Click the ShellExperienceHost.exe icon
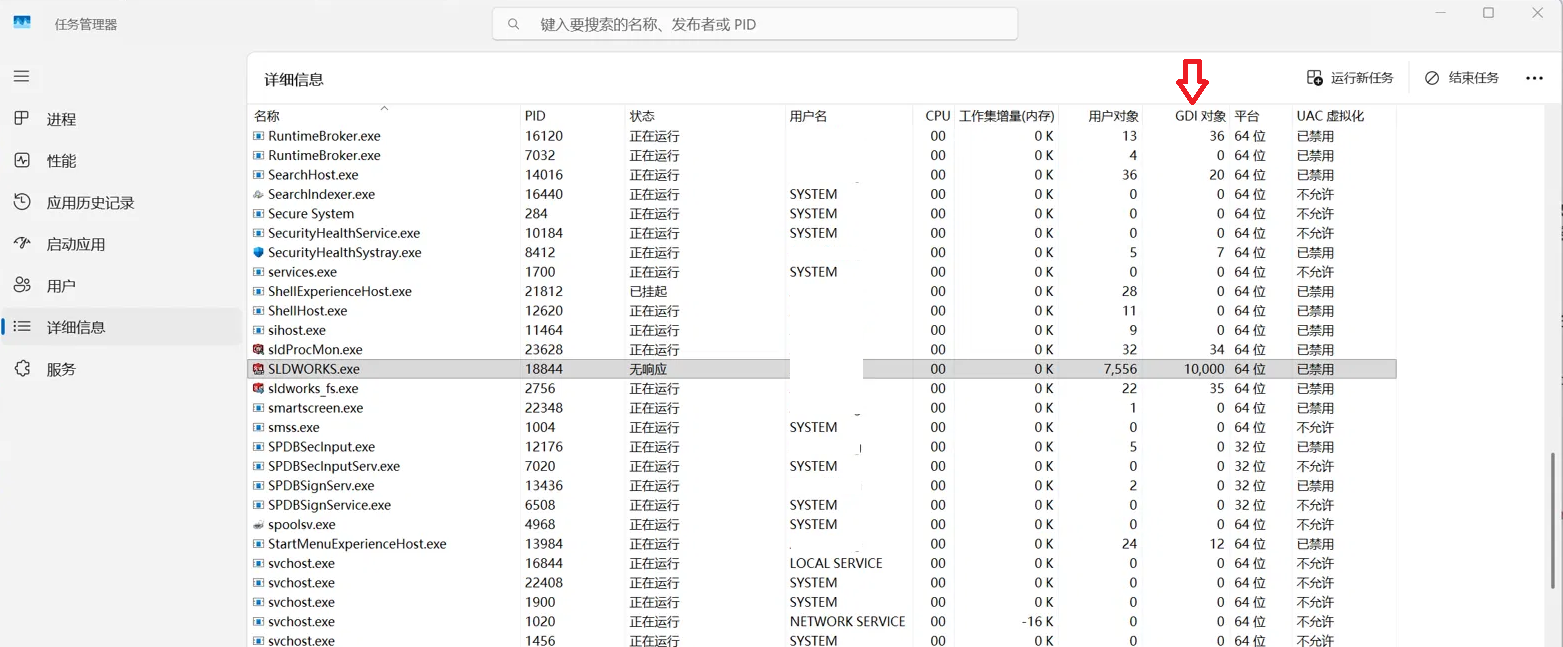The height and width of the screenshot is (647, 1563). tap(258, 292)
